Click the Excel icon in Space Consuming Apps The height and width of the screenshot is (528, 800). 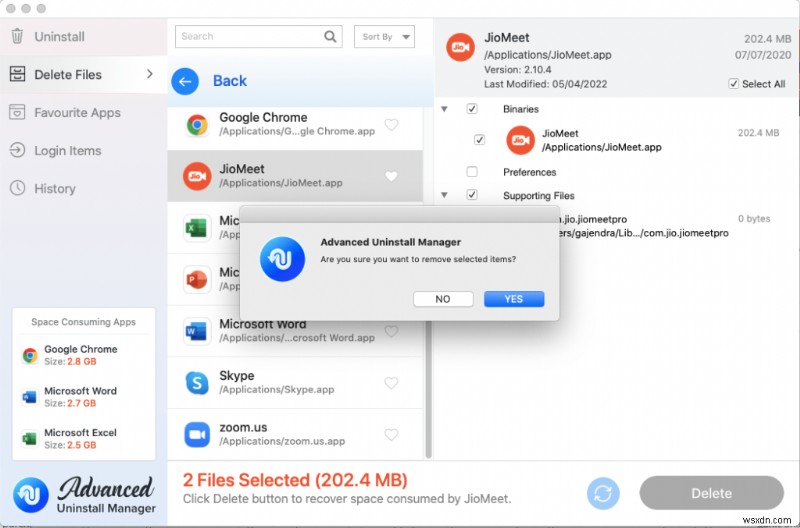pyautogui.click(x=30, y=438)
